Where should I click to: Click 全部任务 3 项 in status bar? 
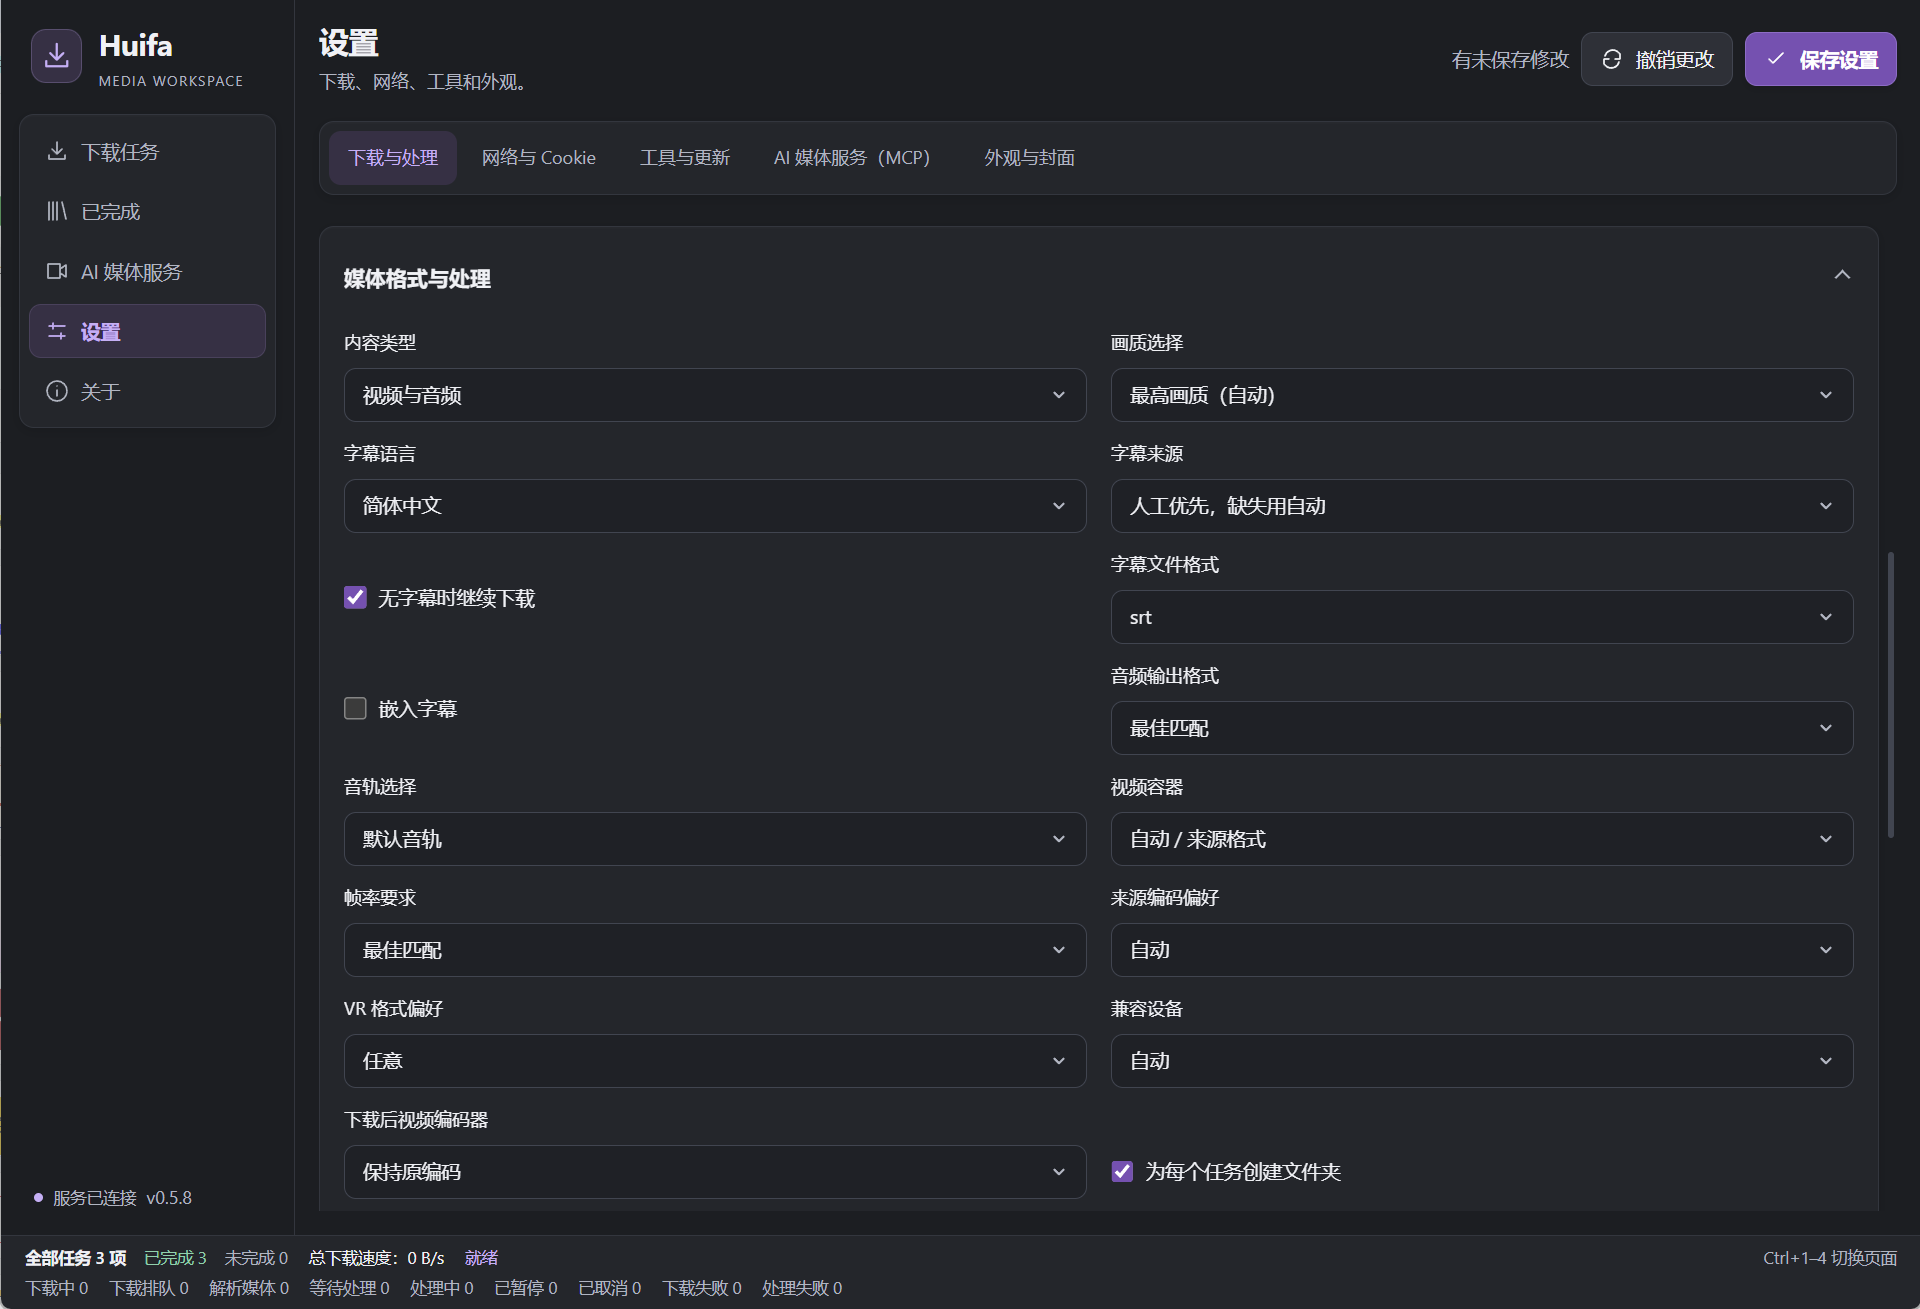[x=76, y=1258]
